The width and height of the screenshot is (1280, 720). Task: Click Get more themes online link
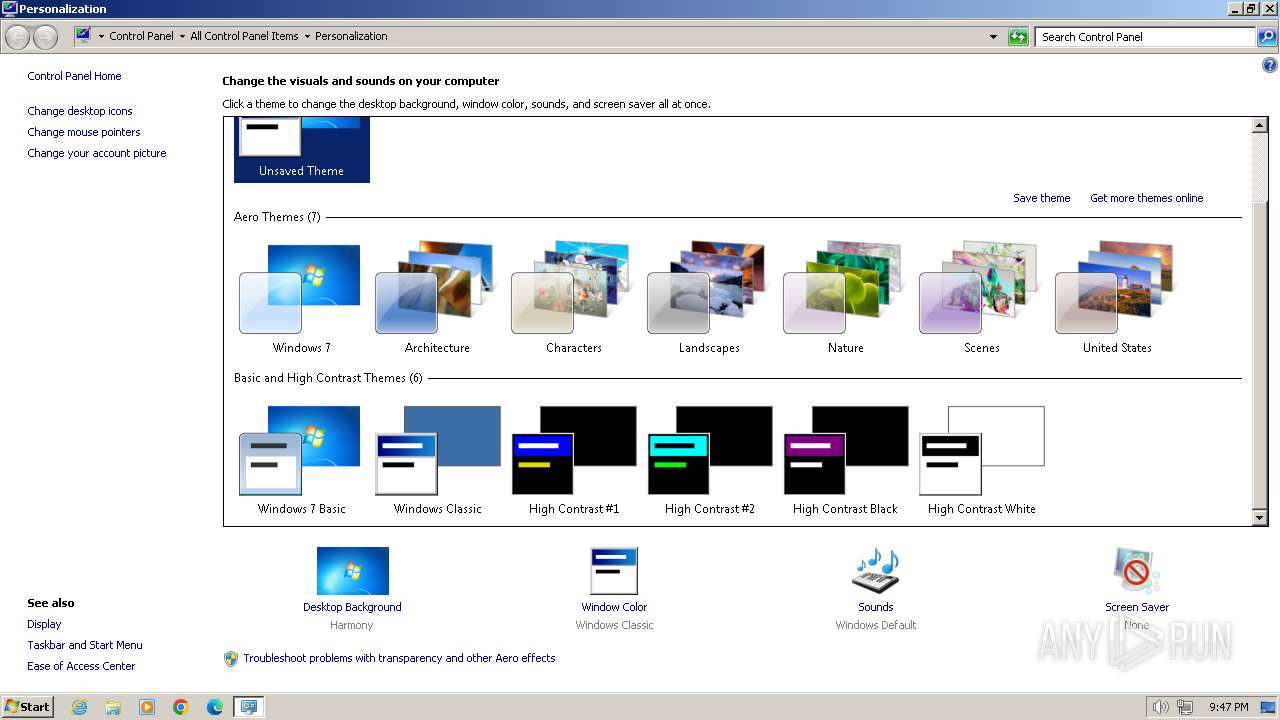1146,198
